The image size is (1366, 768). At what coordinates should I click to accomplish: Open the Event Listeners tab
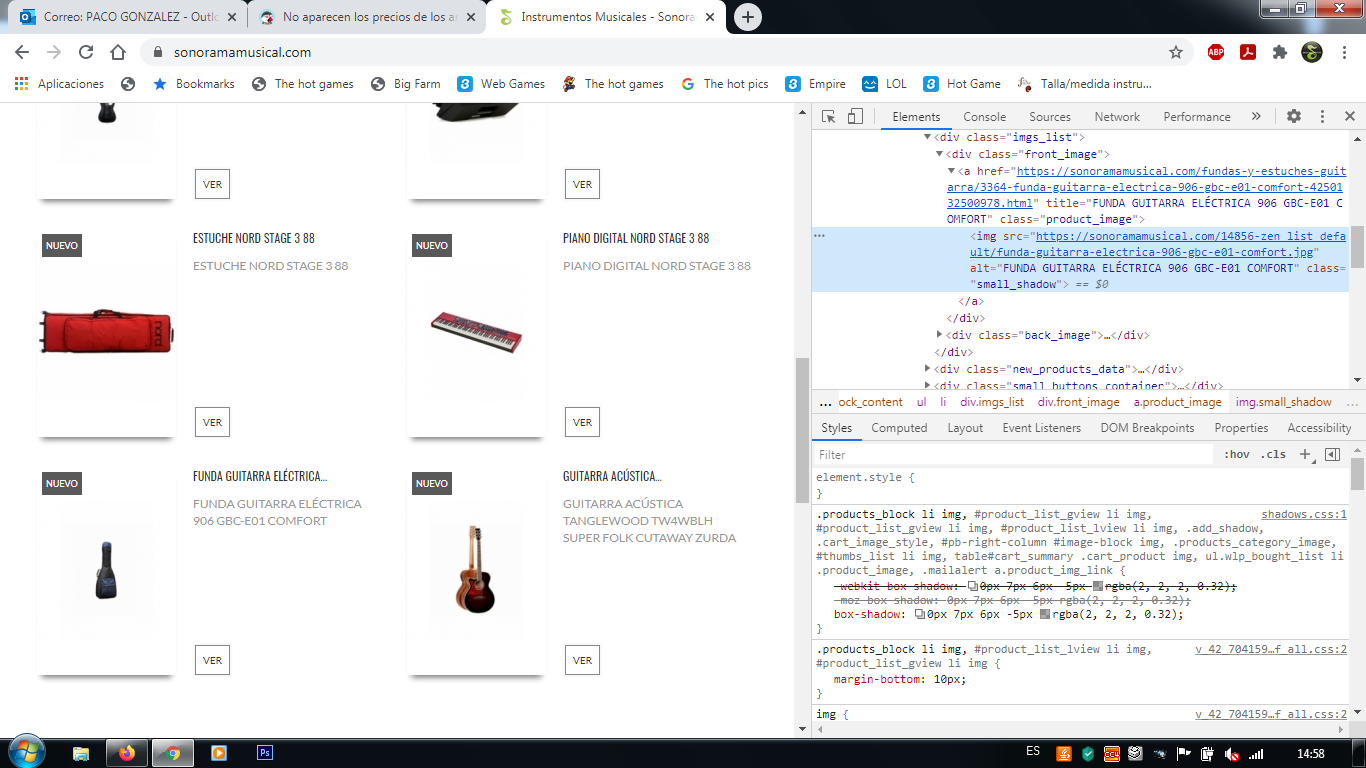[x=1042, y=428]
